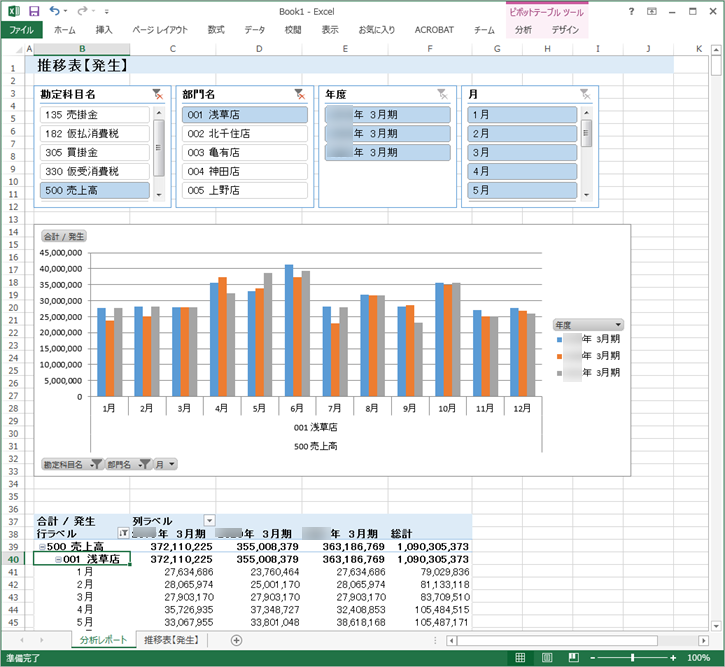Screen dimensions: 725x667
Task: Open the ページレイアウト ribbon tab
Action: (160, 30)
